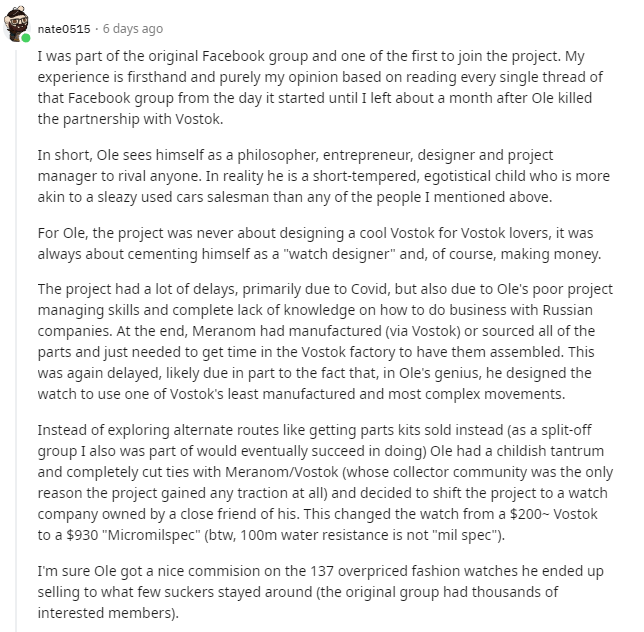Screen dimensions: 644x632
Task: Click the paragraph starting "For Ole, the project"
Action: click(x=318, y=244)
